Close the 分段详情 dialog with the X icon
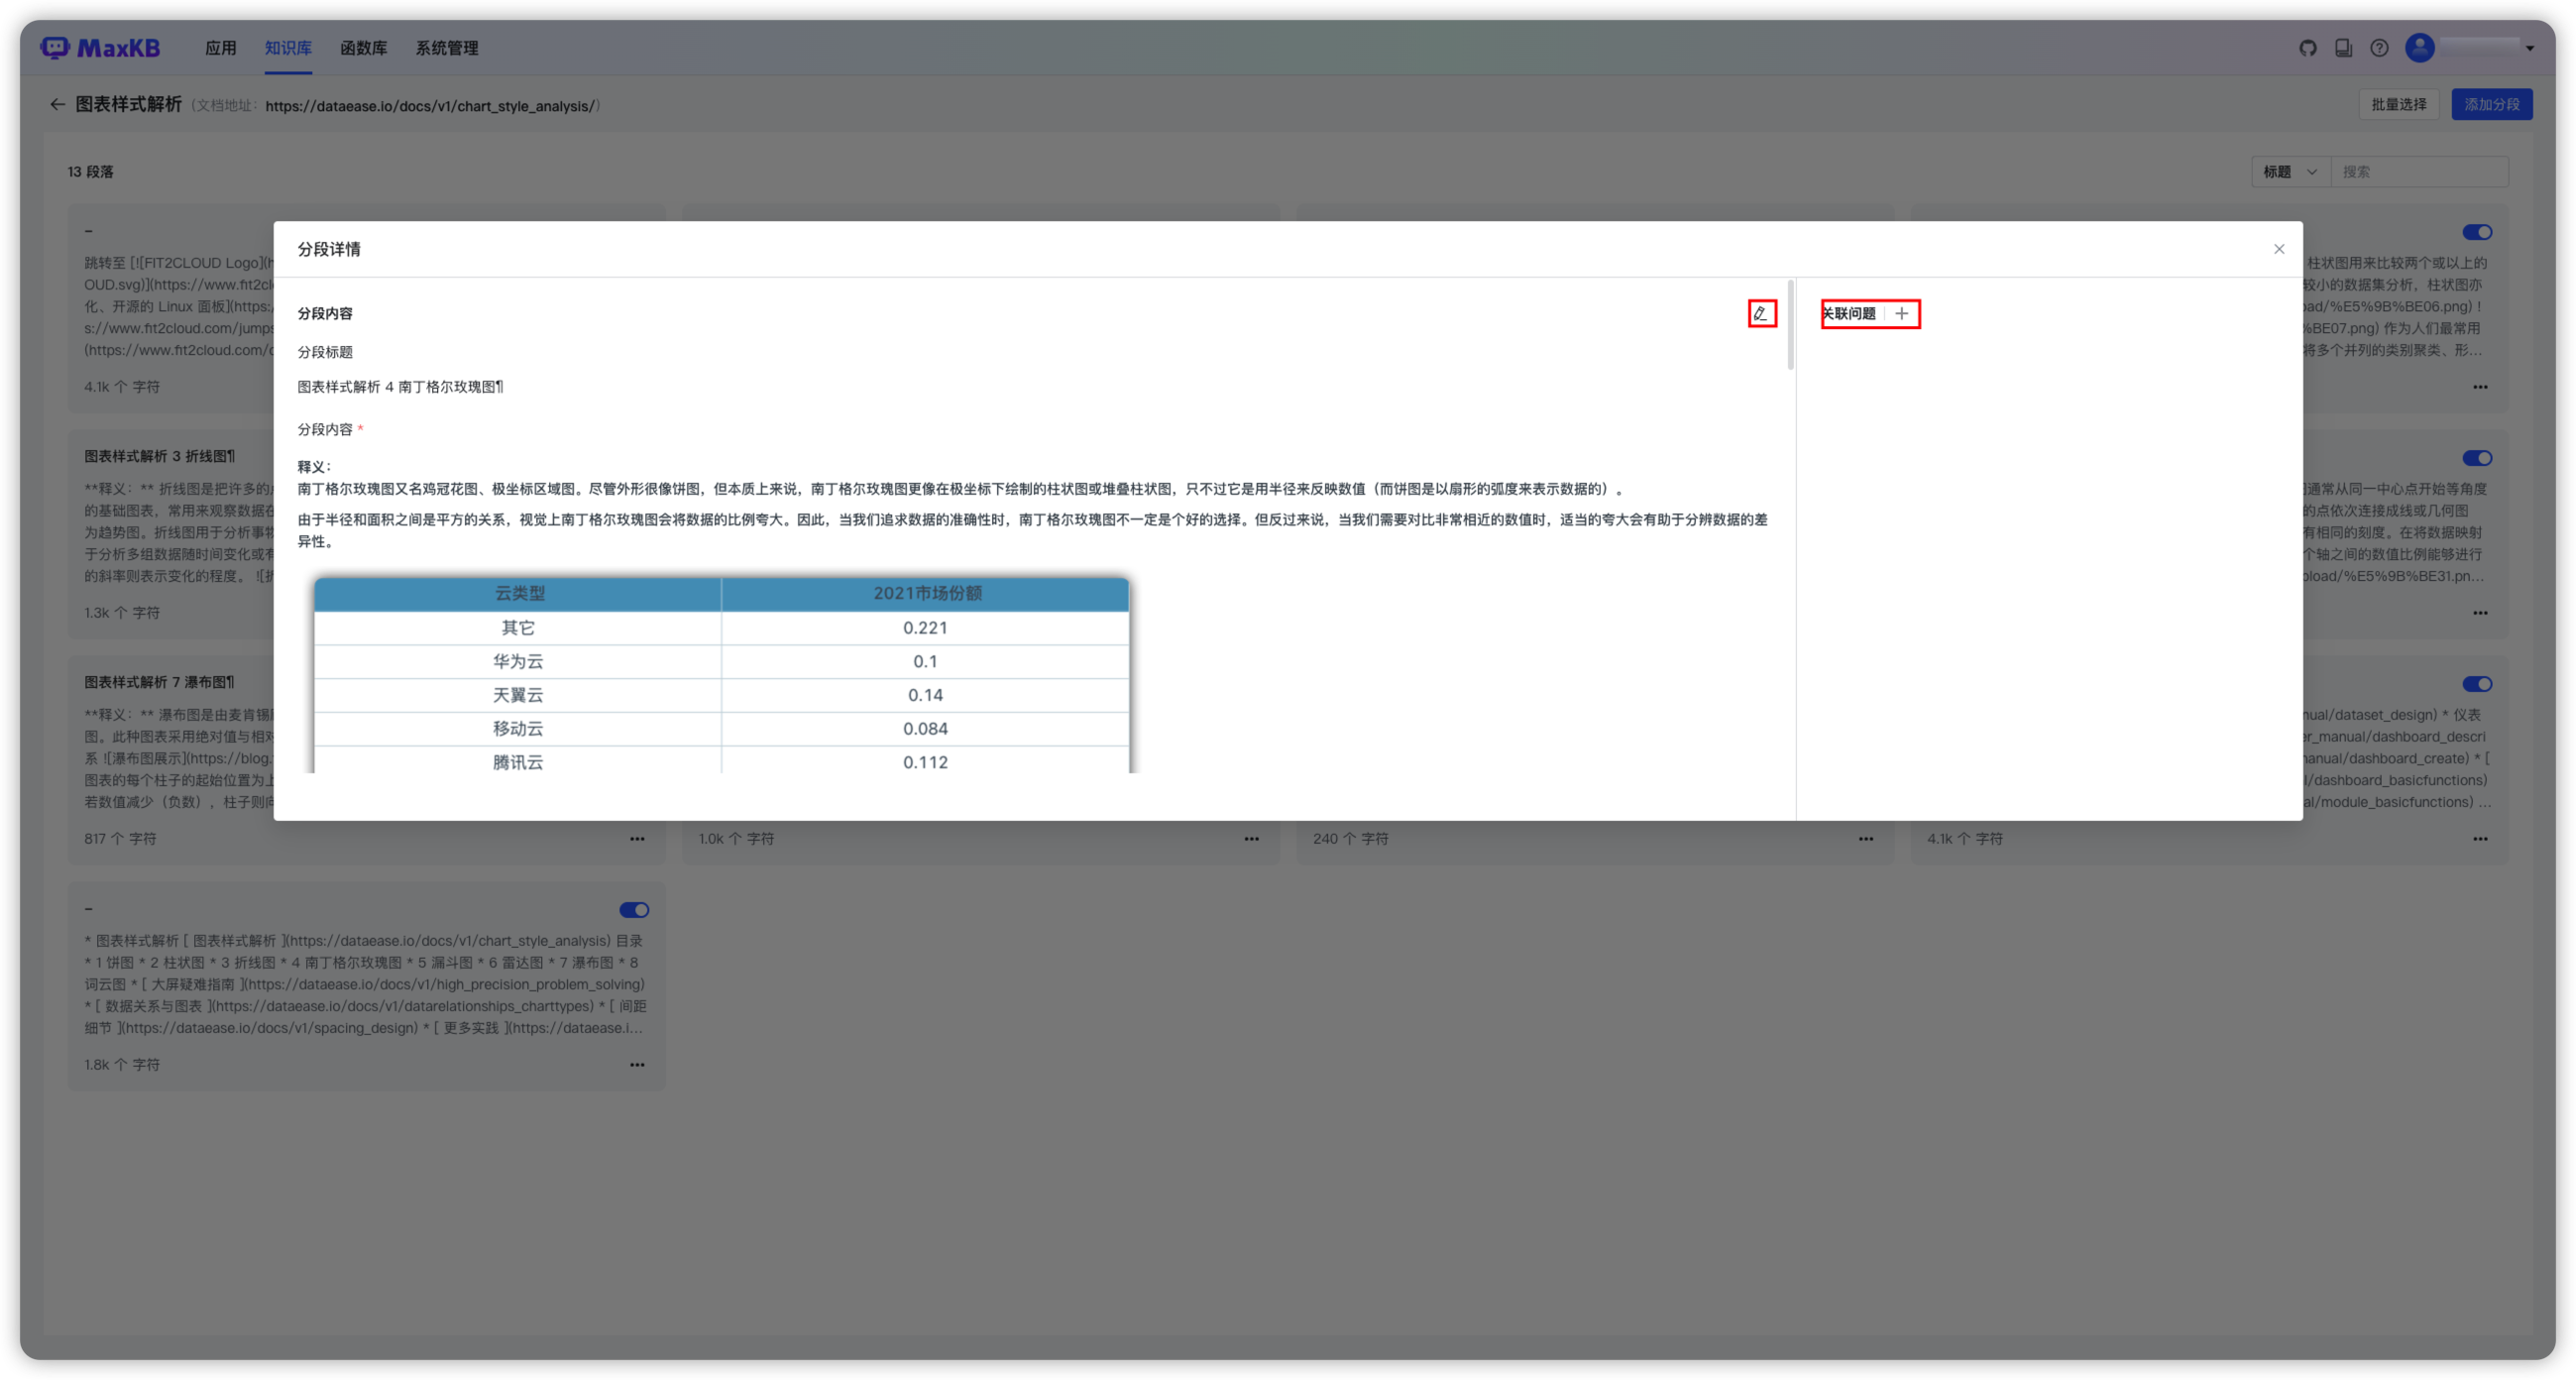The image size is (2576, 1380). (2279, 249)
